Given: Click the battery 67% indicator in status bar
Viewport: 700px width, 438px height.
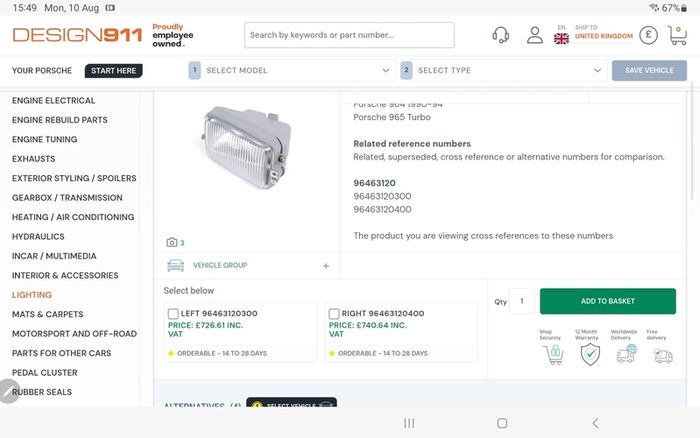Looking at the screenshot, I should [674, 8].
